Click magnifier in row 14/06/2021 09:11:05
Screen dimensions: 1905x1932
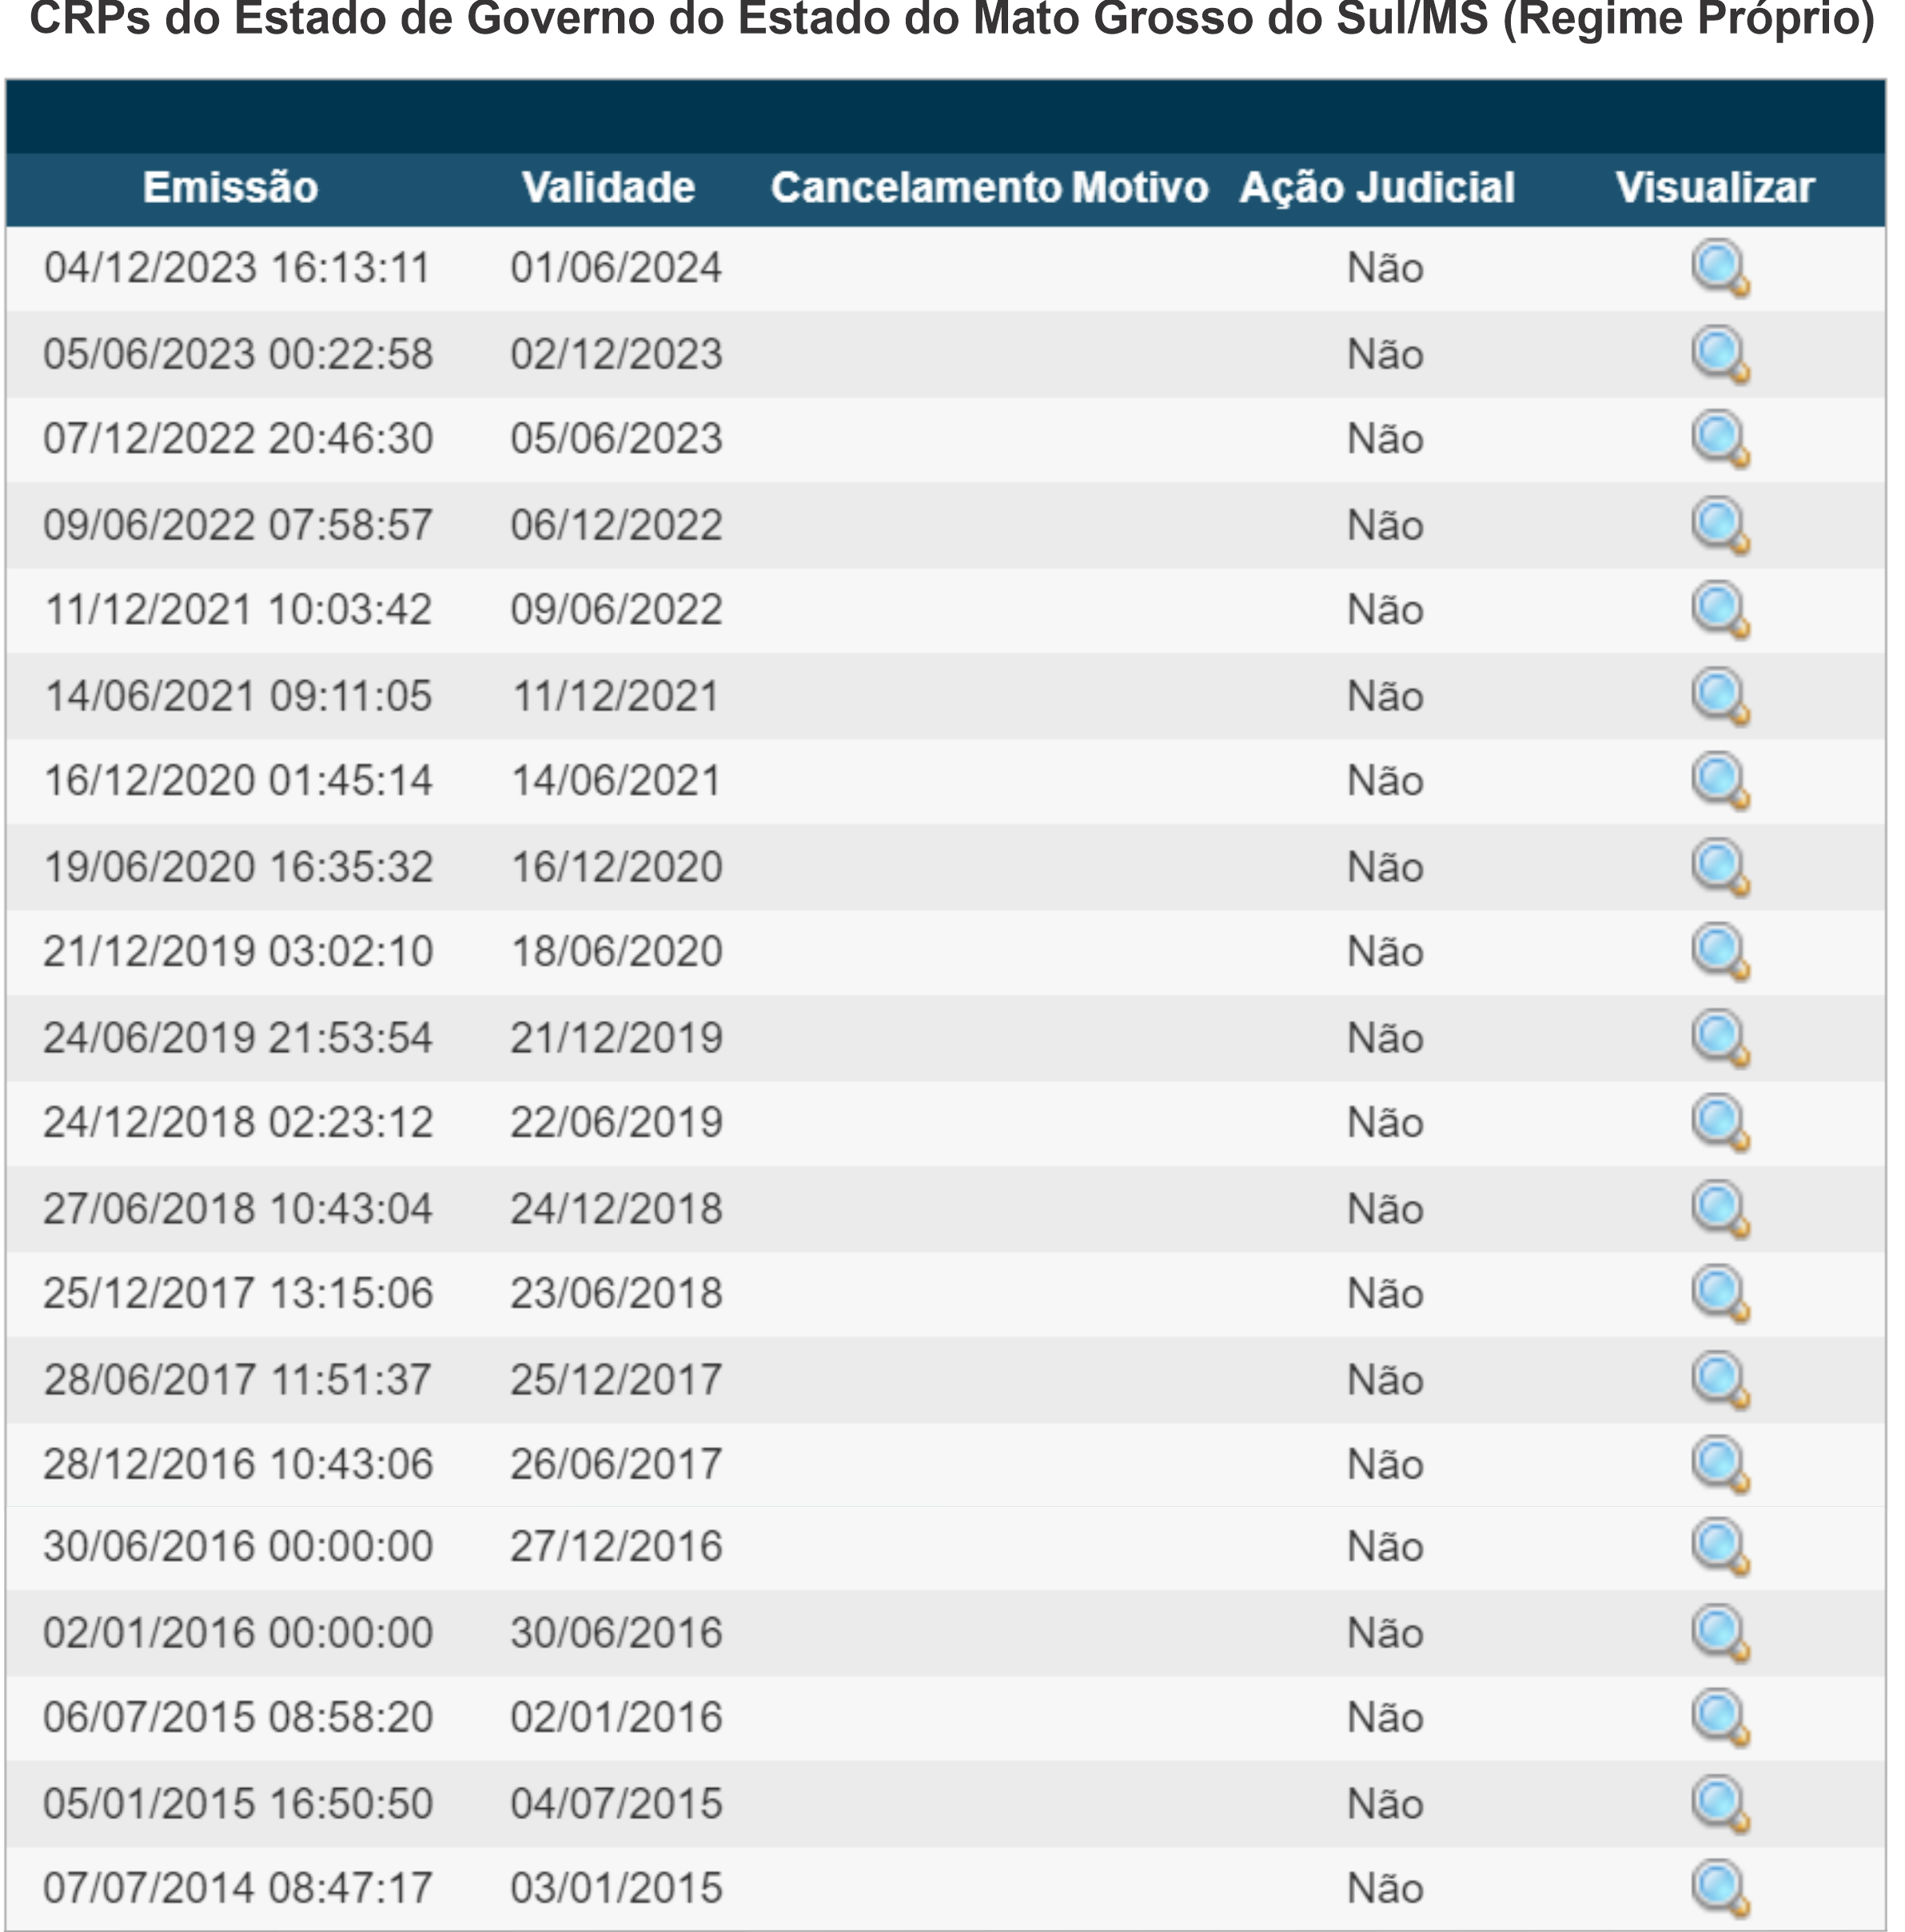coord(1720,697)
